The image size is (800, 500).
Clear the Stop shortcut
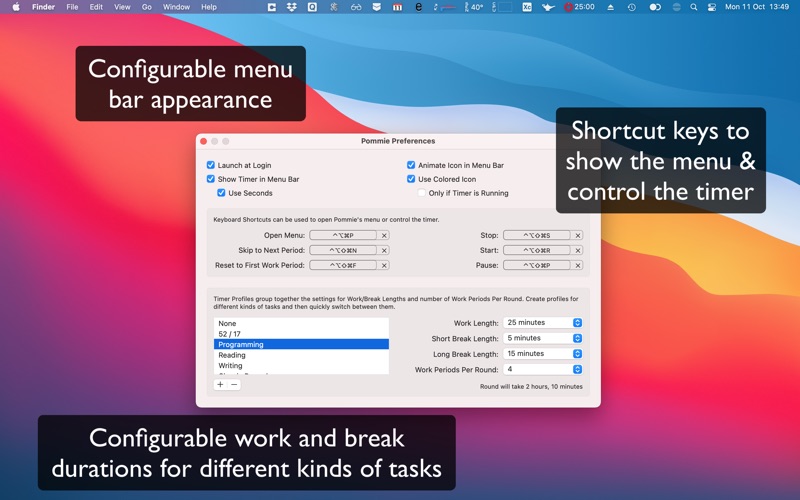click(578, 235)
